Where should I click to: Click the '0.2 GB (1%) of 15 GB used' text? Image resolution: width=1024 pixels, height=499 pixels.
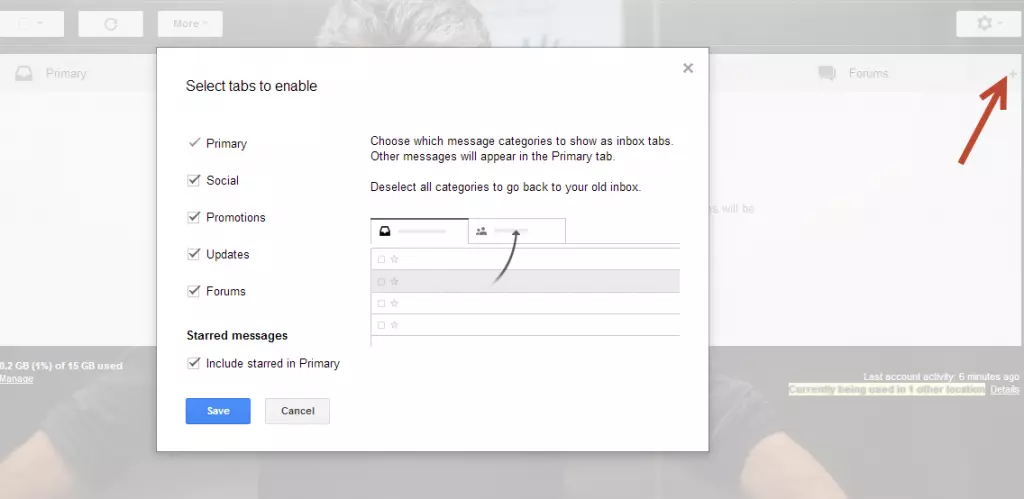pos(61,366)
